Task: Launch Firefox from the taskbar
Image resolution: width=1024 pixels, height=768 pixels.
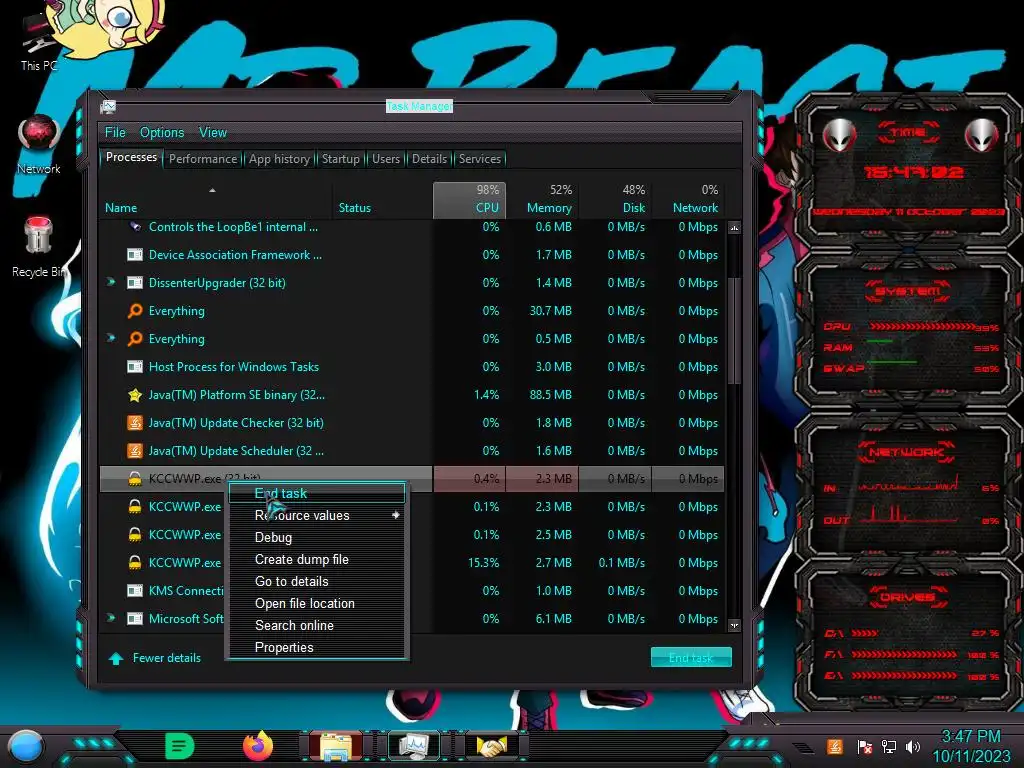Action: pos(258,746)
